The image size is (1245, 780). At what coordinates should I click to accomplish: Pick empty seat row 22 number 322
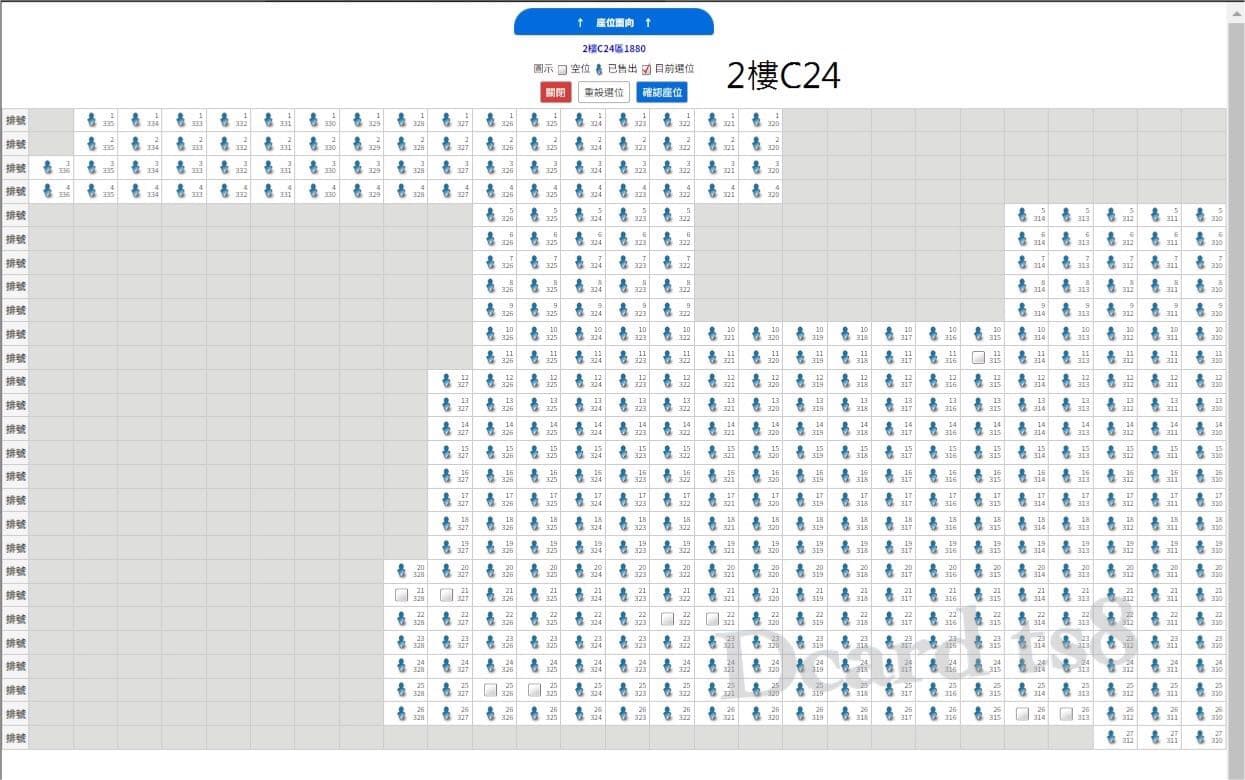pyautogui.click(x=667, y=619)
